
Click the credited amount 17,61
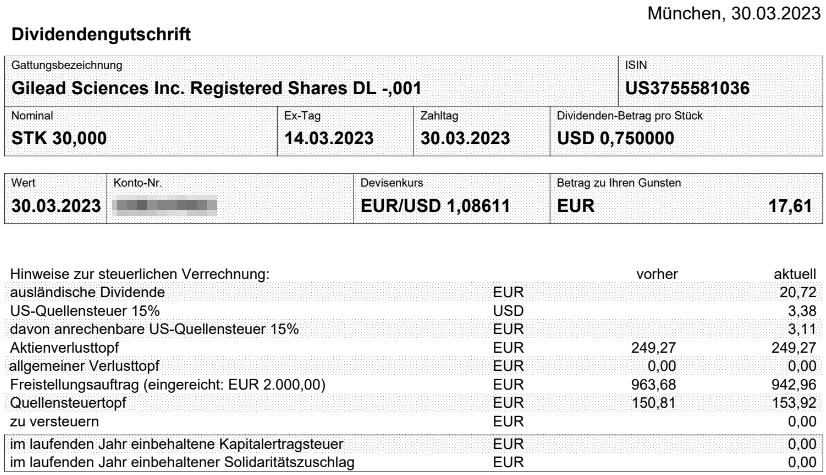pos(790,205)
